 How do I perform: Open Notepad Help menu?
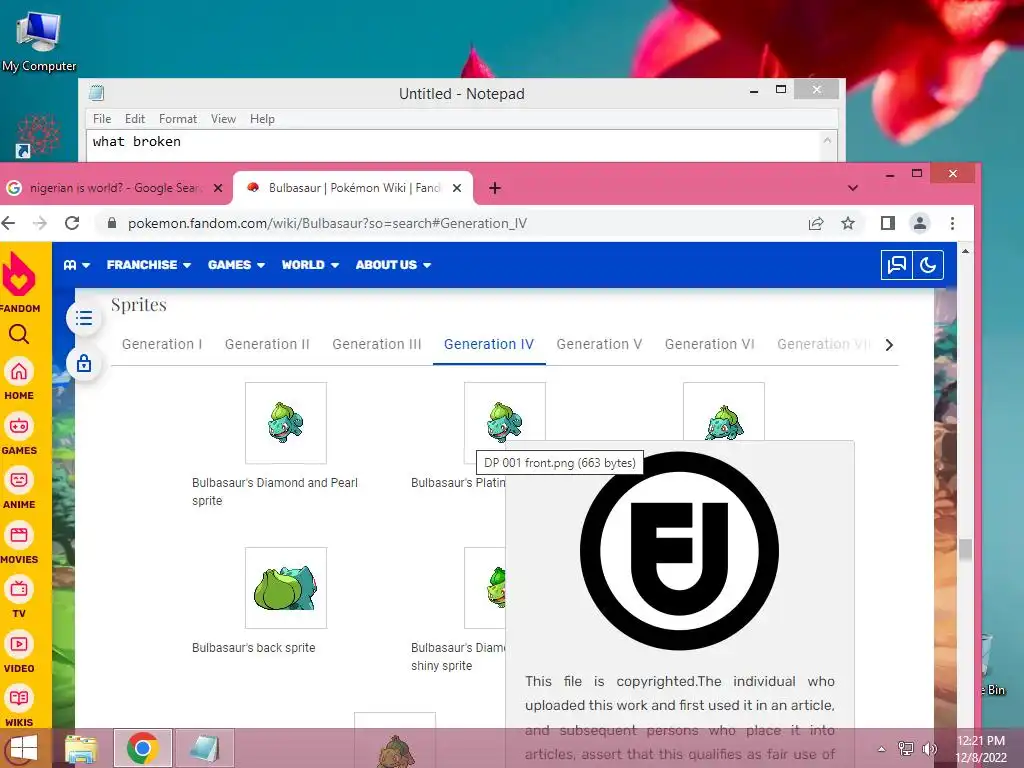point(262,119)
